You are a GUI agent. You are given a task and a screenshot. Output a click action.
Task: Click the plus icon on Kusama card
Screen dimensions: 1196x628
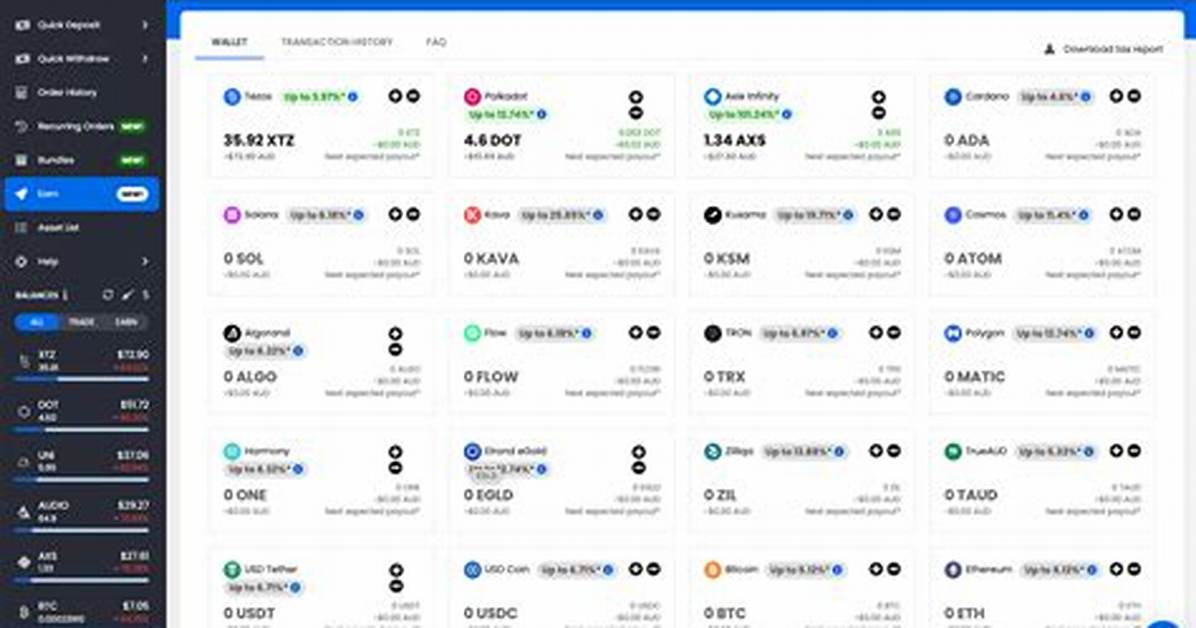coord(876,214)
